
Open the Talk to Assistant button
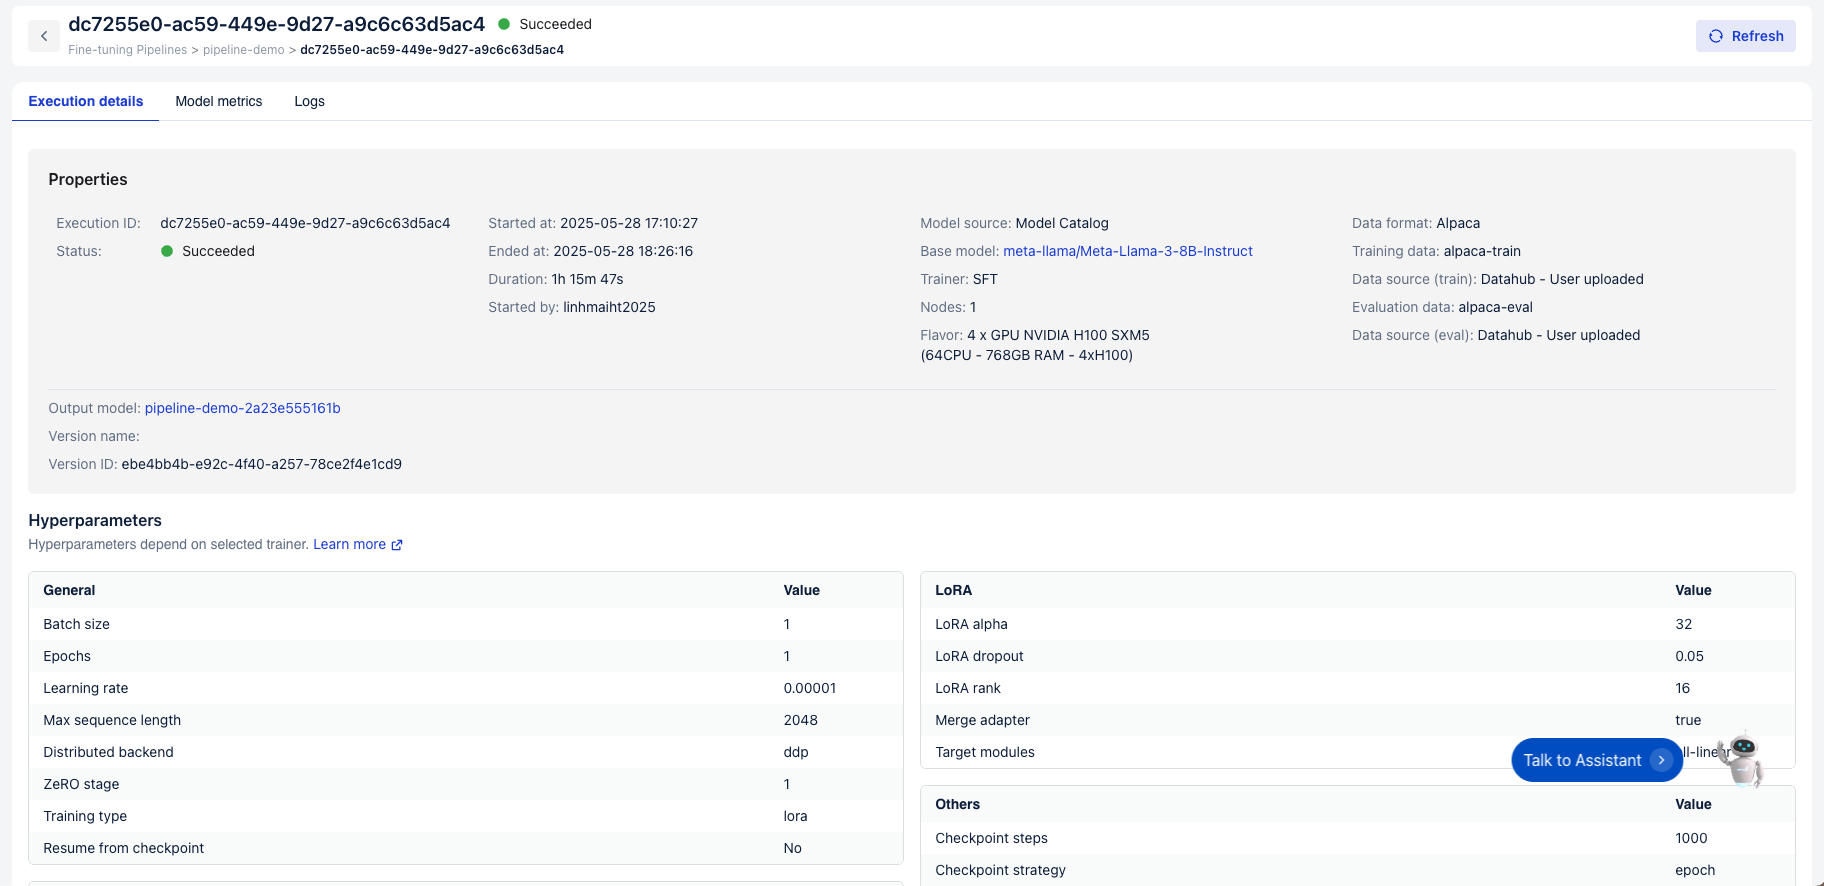[1582, 760]
